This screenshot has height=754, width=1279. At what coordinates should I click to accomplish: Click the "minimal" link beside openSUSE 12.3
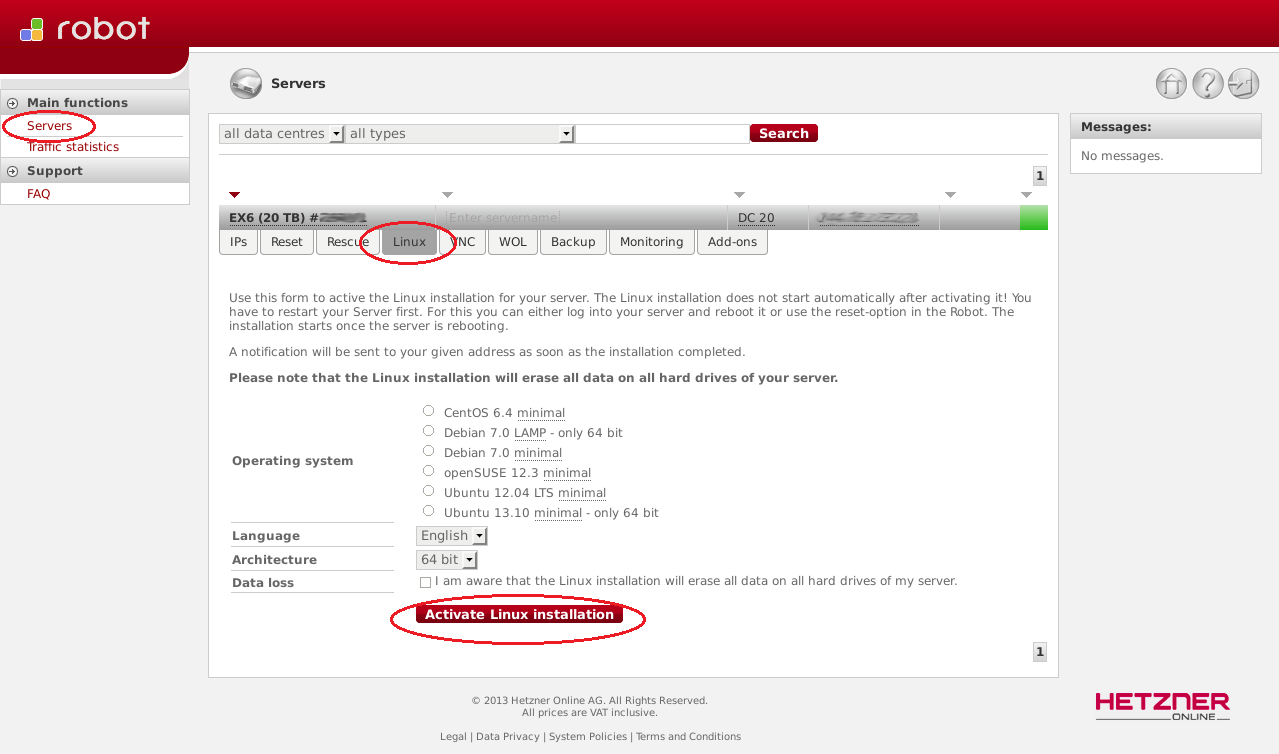[567, 473]
